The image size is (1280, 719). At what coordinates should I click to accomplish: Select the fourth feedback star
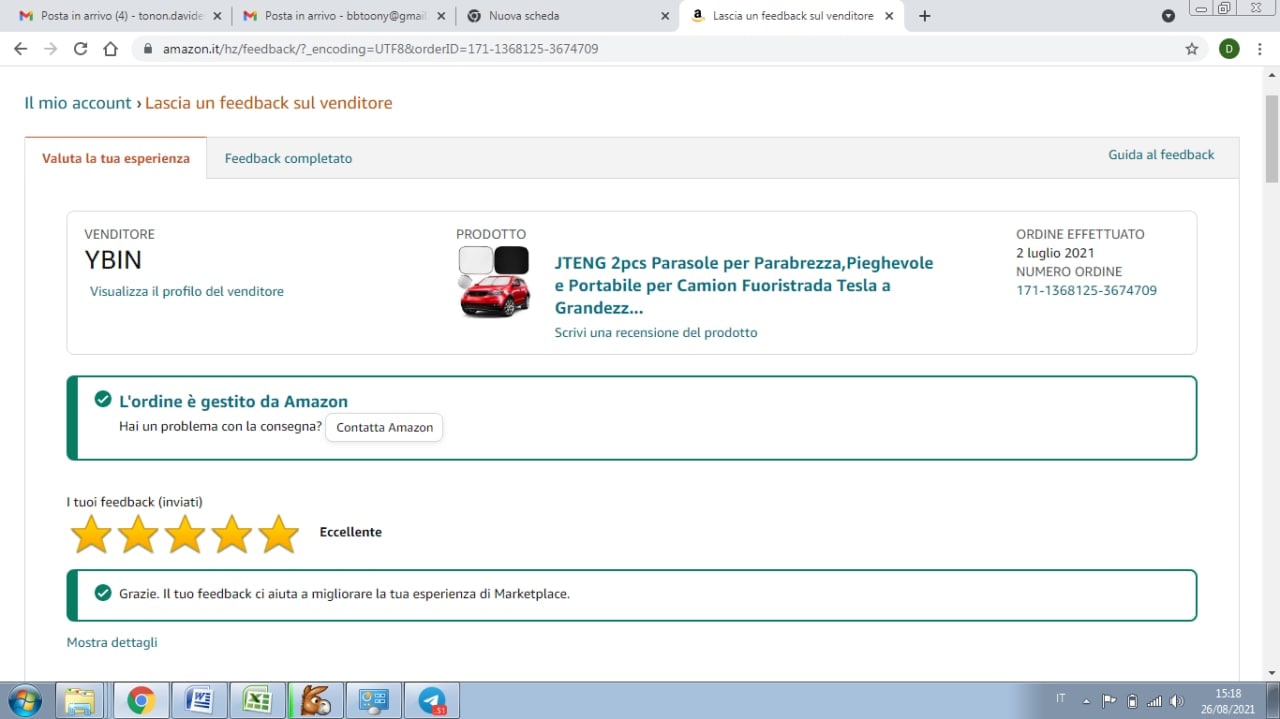coord(232,534)
